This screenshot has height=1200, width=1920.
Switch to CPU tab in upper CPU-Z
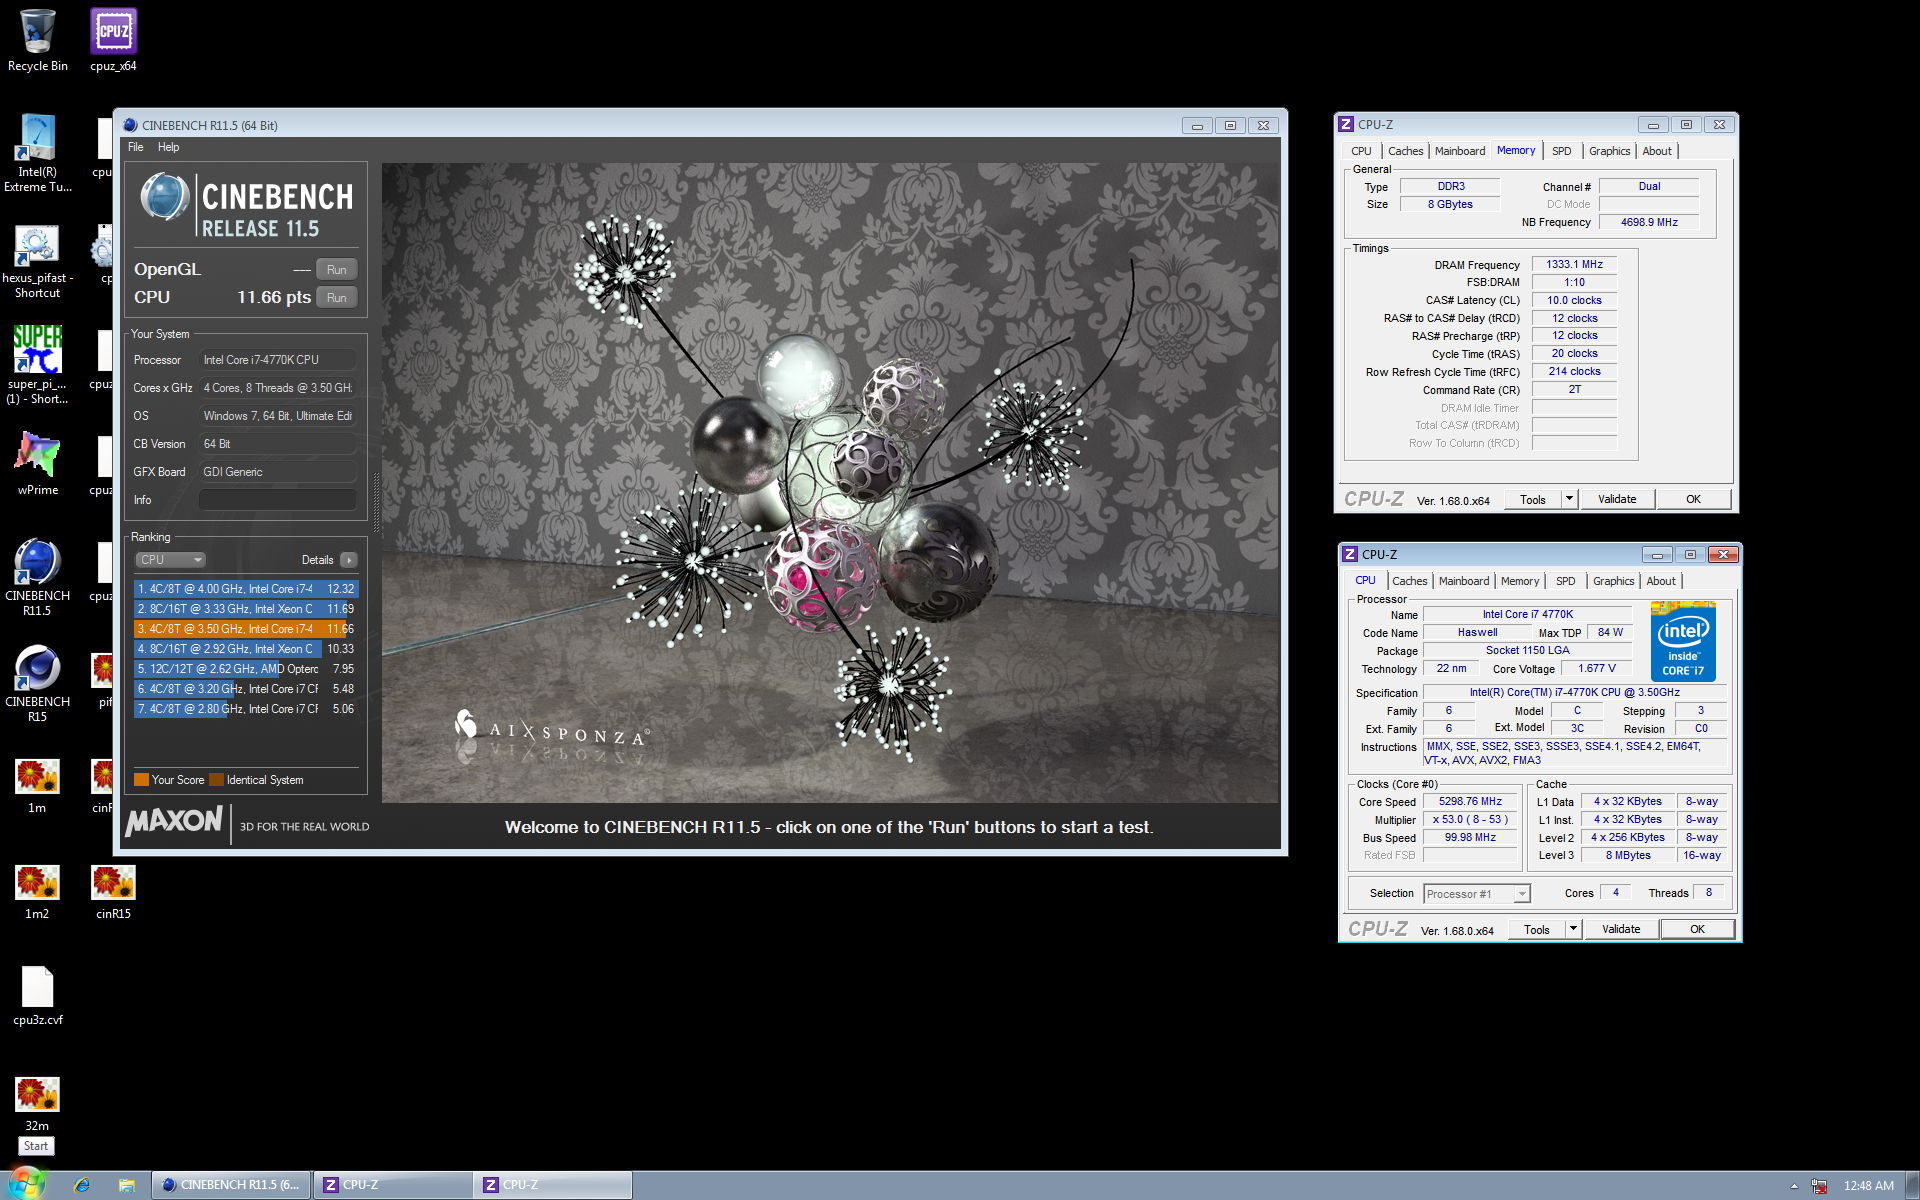pyautogui.click(x=1361, y=151)
